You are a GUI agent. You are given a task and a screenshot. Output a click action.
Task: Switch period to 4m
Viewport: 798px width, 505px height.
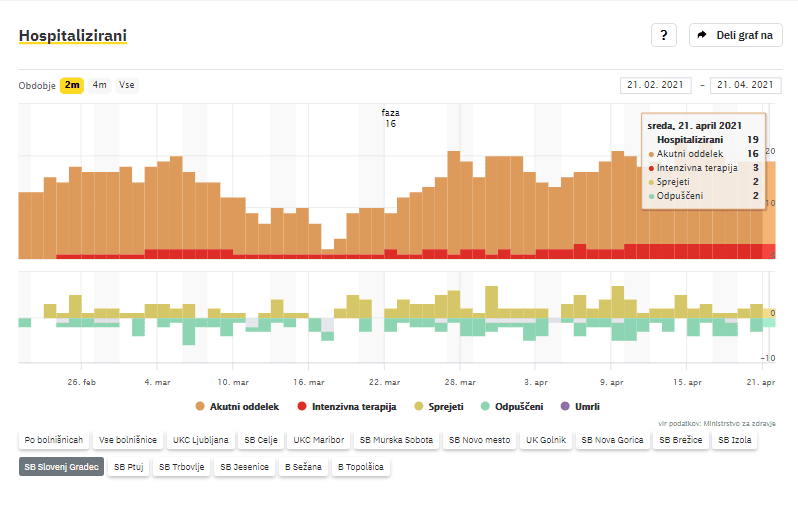click(100, 85)
